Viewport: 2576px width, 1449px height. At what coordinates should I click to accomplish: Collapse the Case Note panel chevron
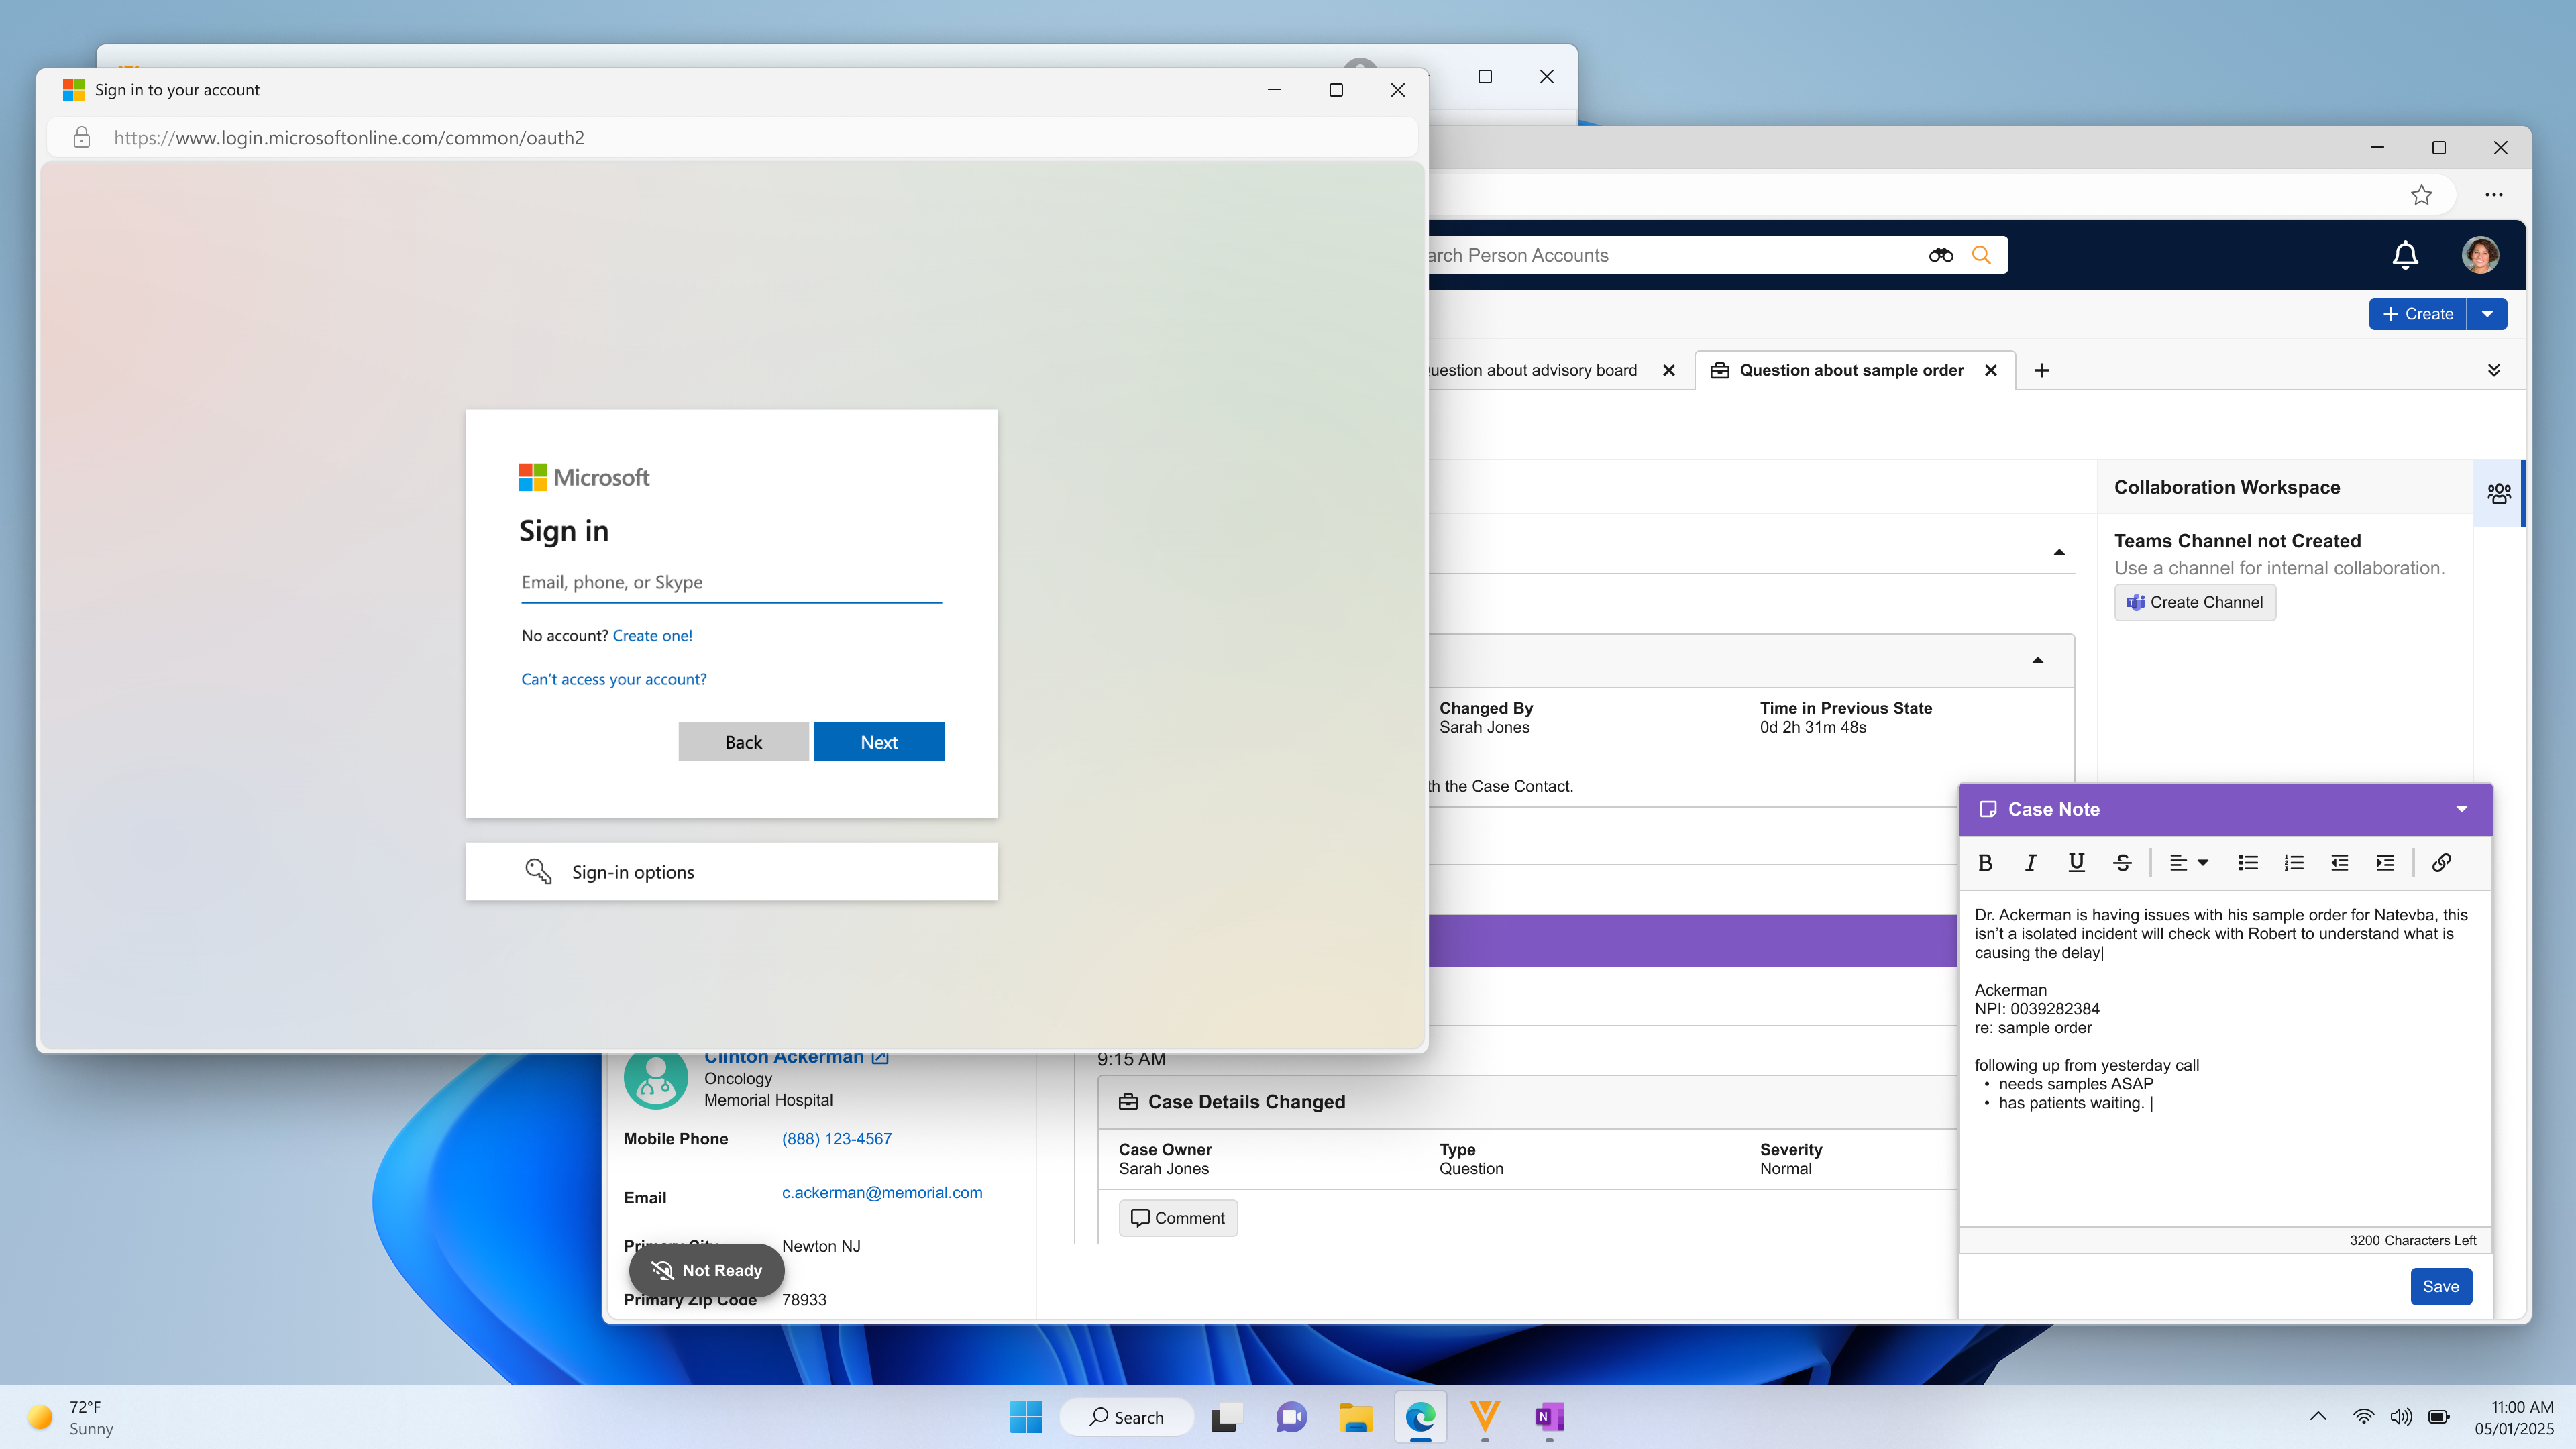click(x=2461, y=809)
